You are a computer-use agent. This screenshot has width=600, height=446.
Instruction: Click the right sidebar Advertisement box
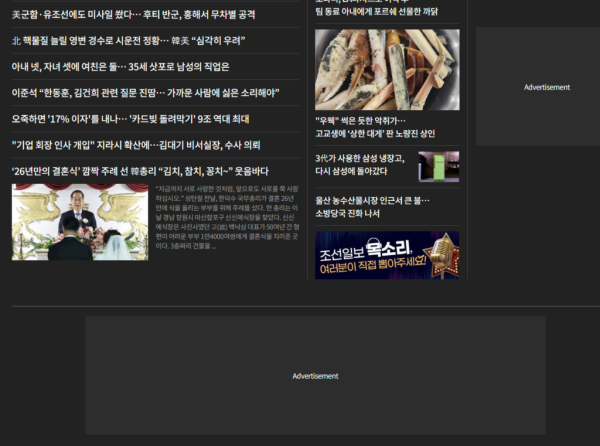(x=546, y=88)
